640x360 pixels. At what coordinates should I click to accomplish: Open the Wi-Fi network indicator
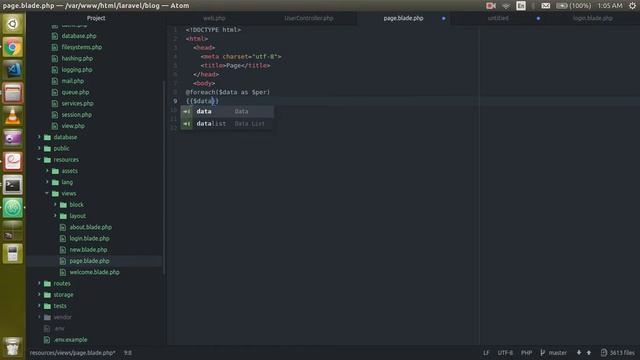(x=506, y=6)
